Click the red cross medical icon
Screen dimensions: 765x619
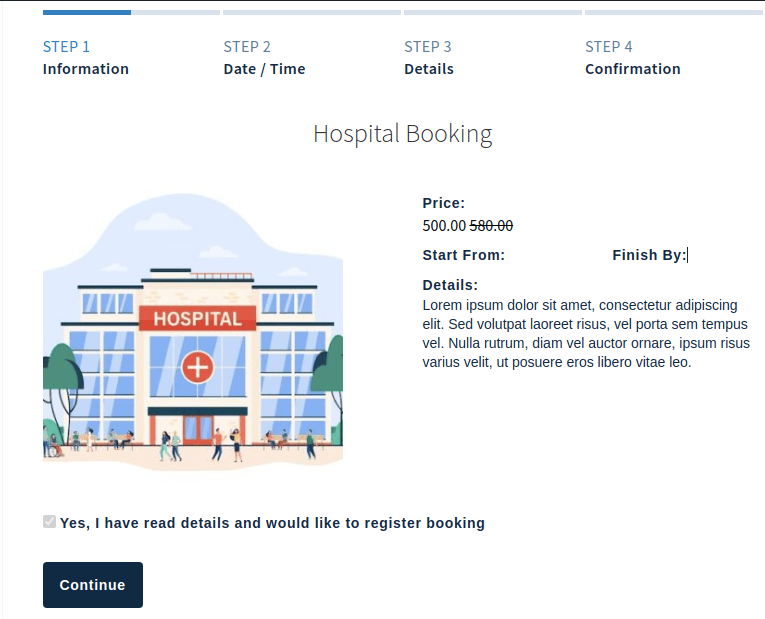[197, 367]
